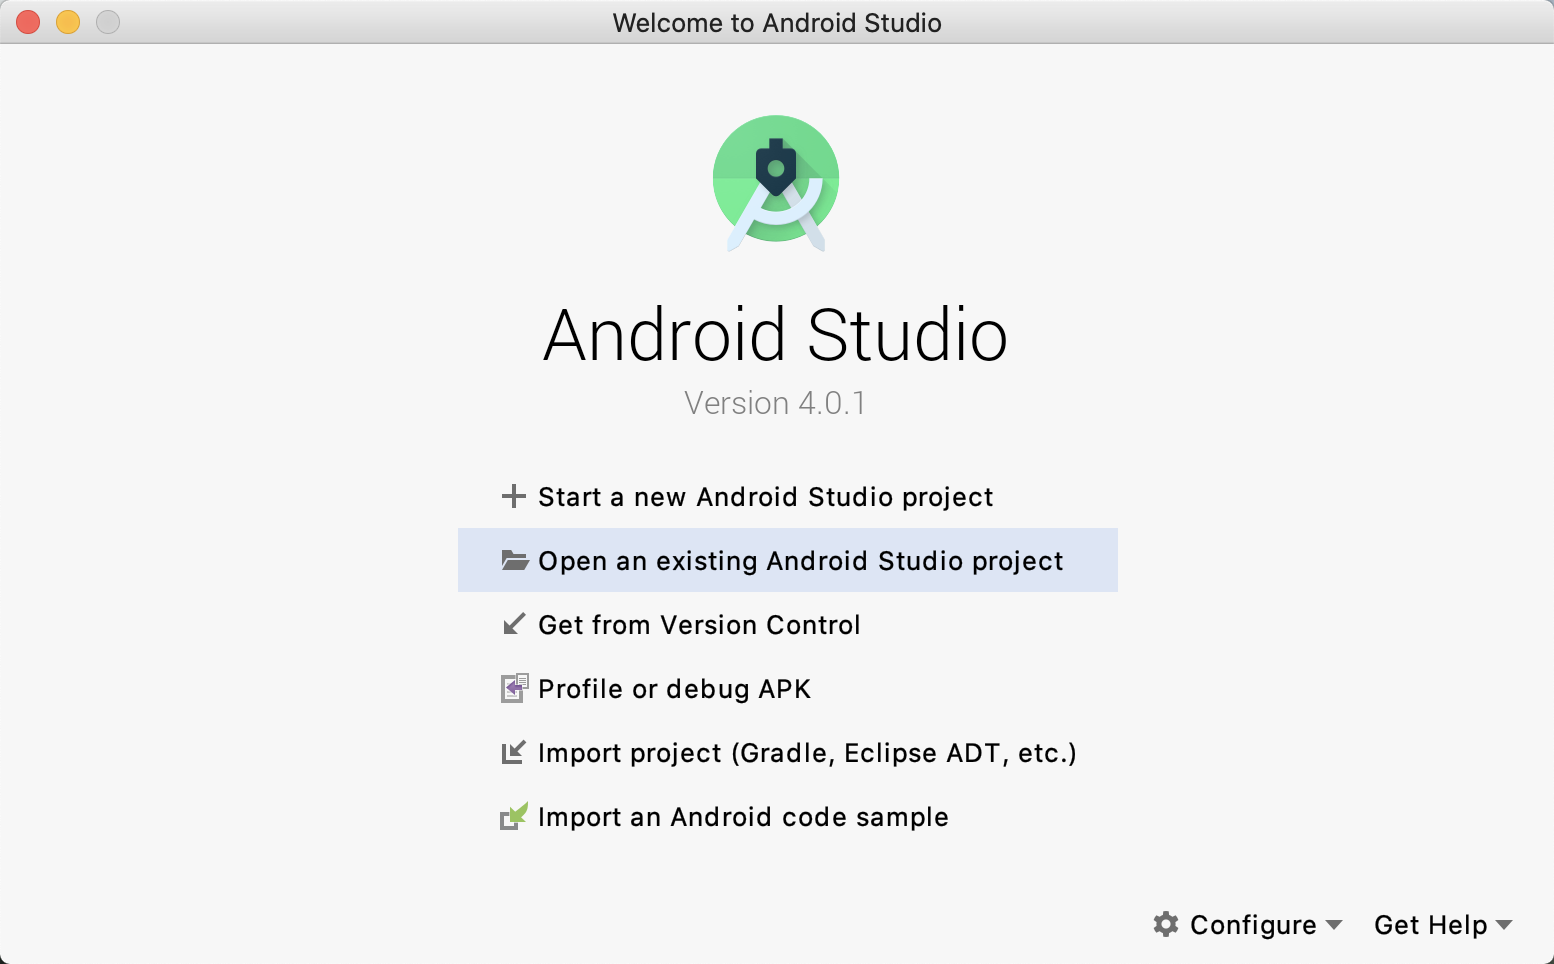This screenshot has width=1554, height=964.
Task: Select Profile or debug APK
Action: [x=674, y=688]
